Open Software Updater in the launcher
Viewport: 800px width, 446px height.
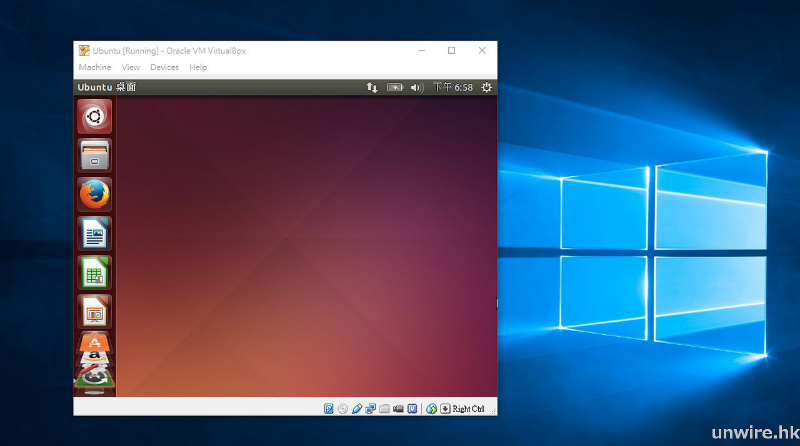coord(94,377)
